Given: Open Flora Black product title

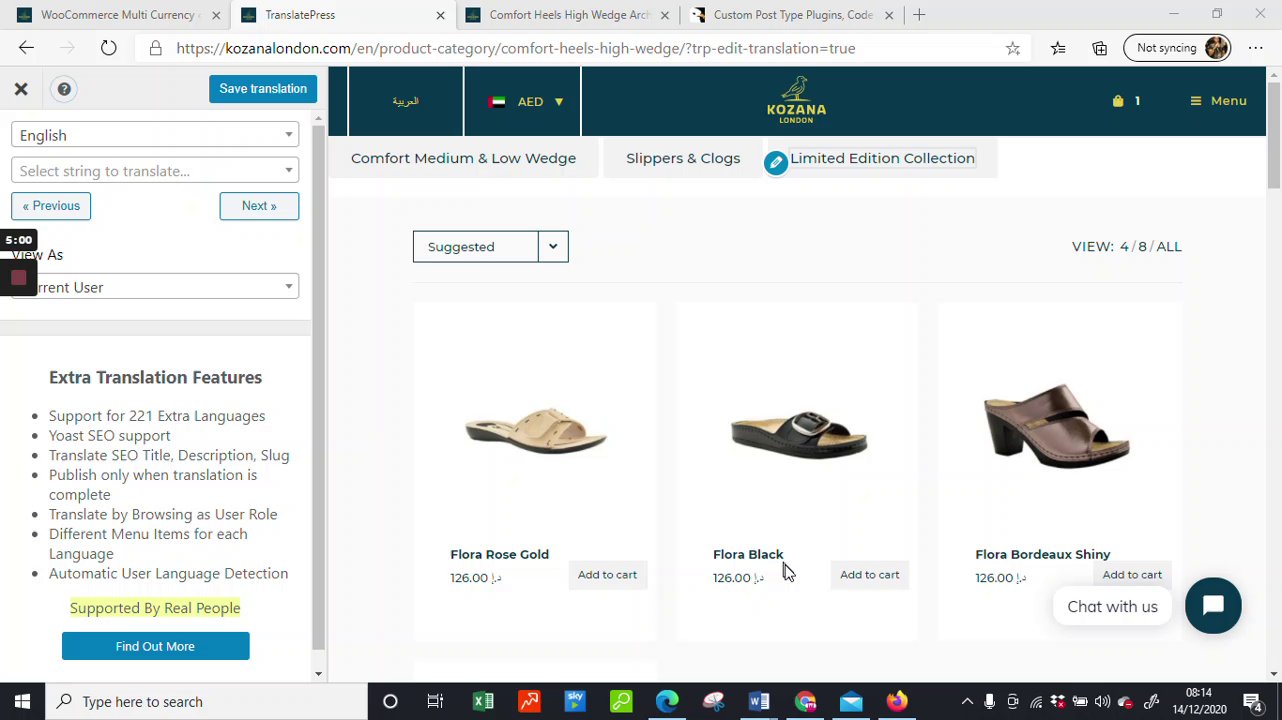Looking at the screenshot, I should pyautogui.click(x=748, y=554).
